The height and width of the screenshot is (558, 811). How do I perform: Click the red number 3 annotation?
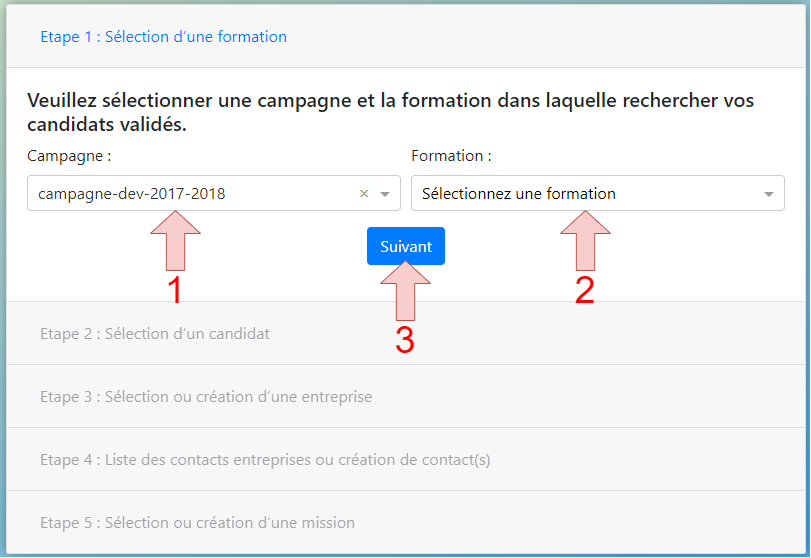pyautogui.click(x=405, y=340)
